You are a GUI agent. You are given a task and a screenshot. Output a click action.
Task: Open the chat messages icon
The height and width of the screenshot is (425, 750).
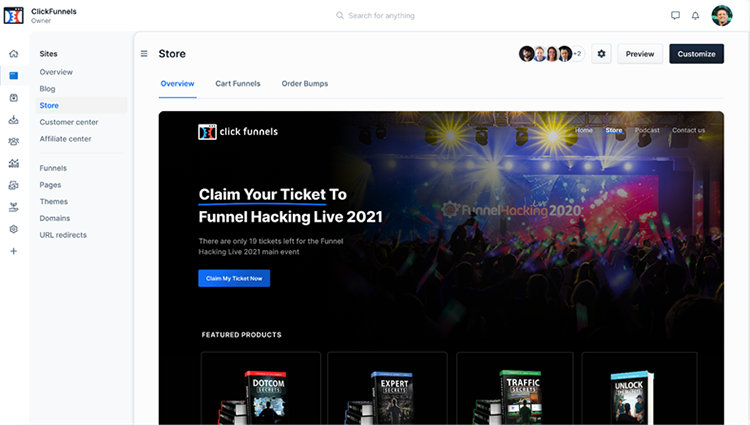[675, 15]
